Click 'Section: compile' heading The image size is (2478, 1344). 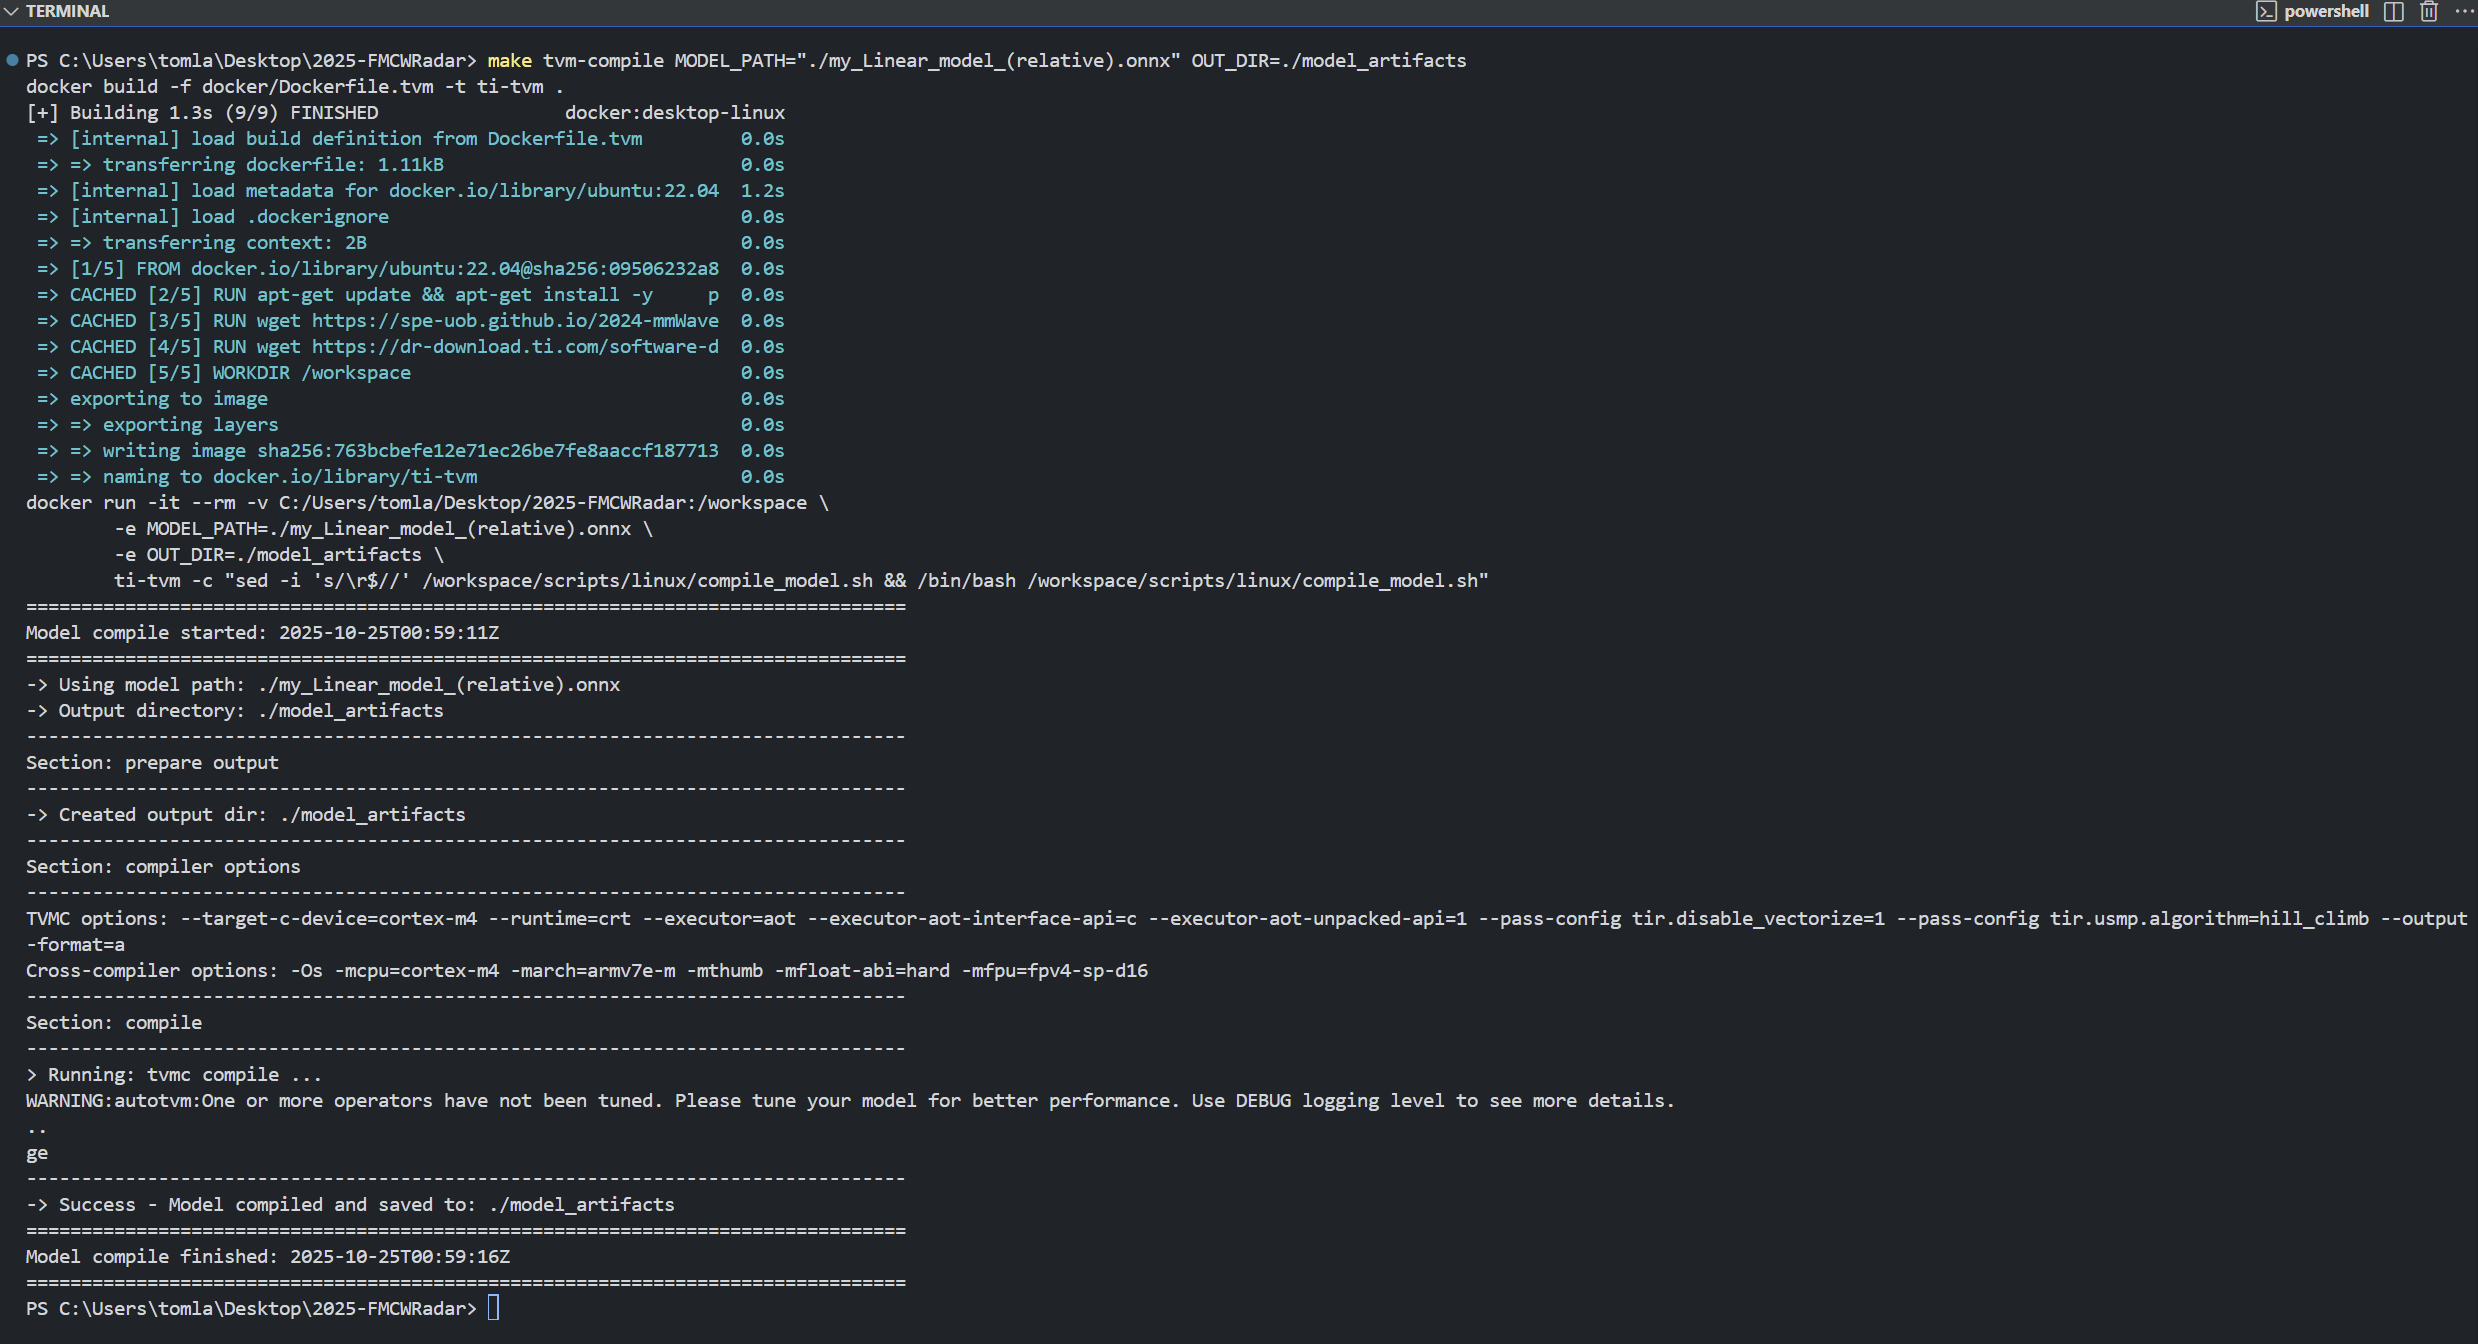pos(114,1022)
